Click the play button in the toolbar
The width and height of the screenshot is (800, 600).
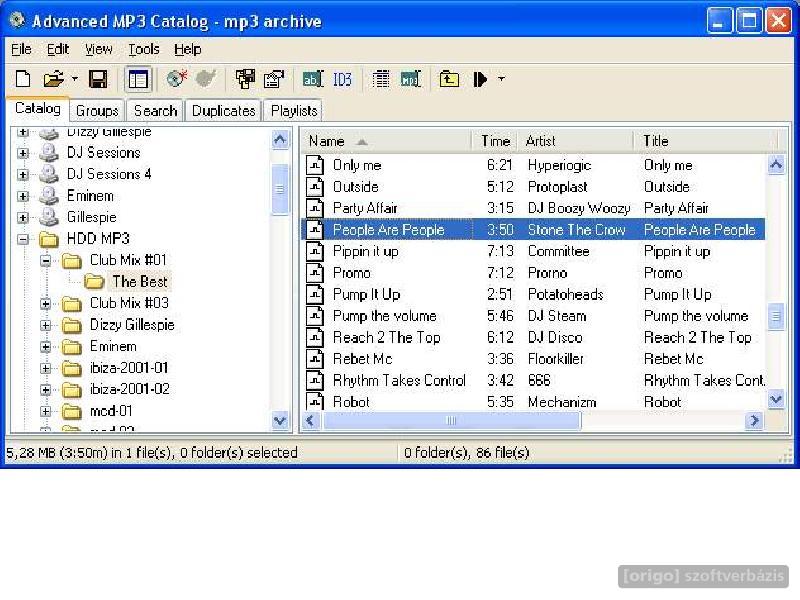[x=480, y=80]
